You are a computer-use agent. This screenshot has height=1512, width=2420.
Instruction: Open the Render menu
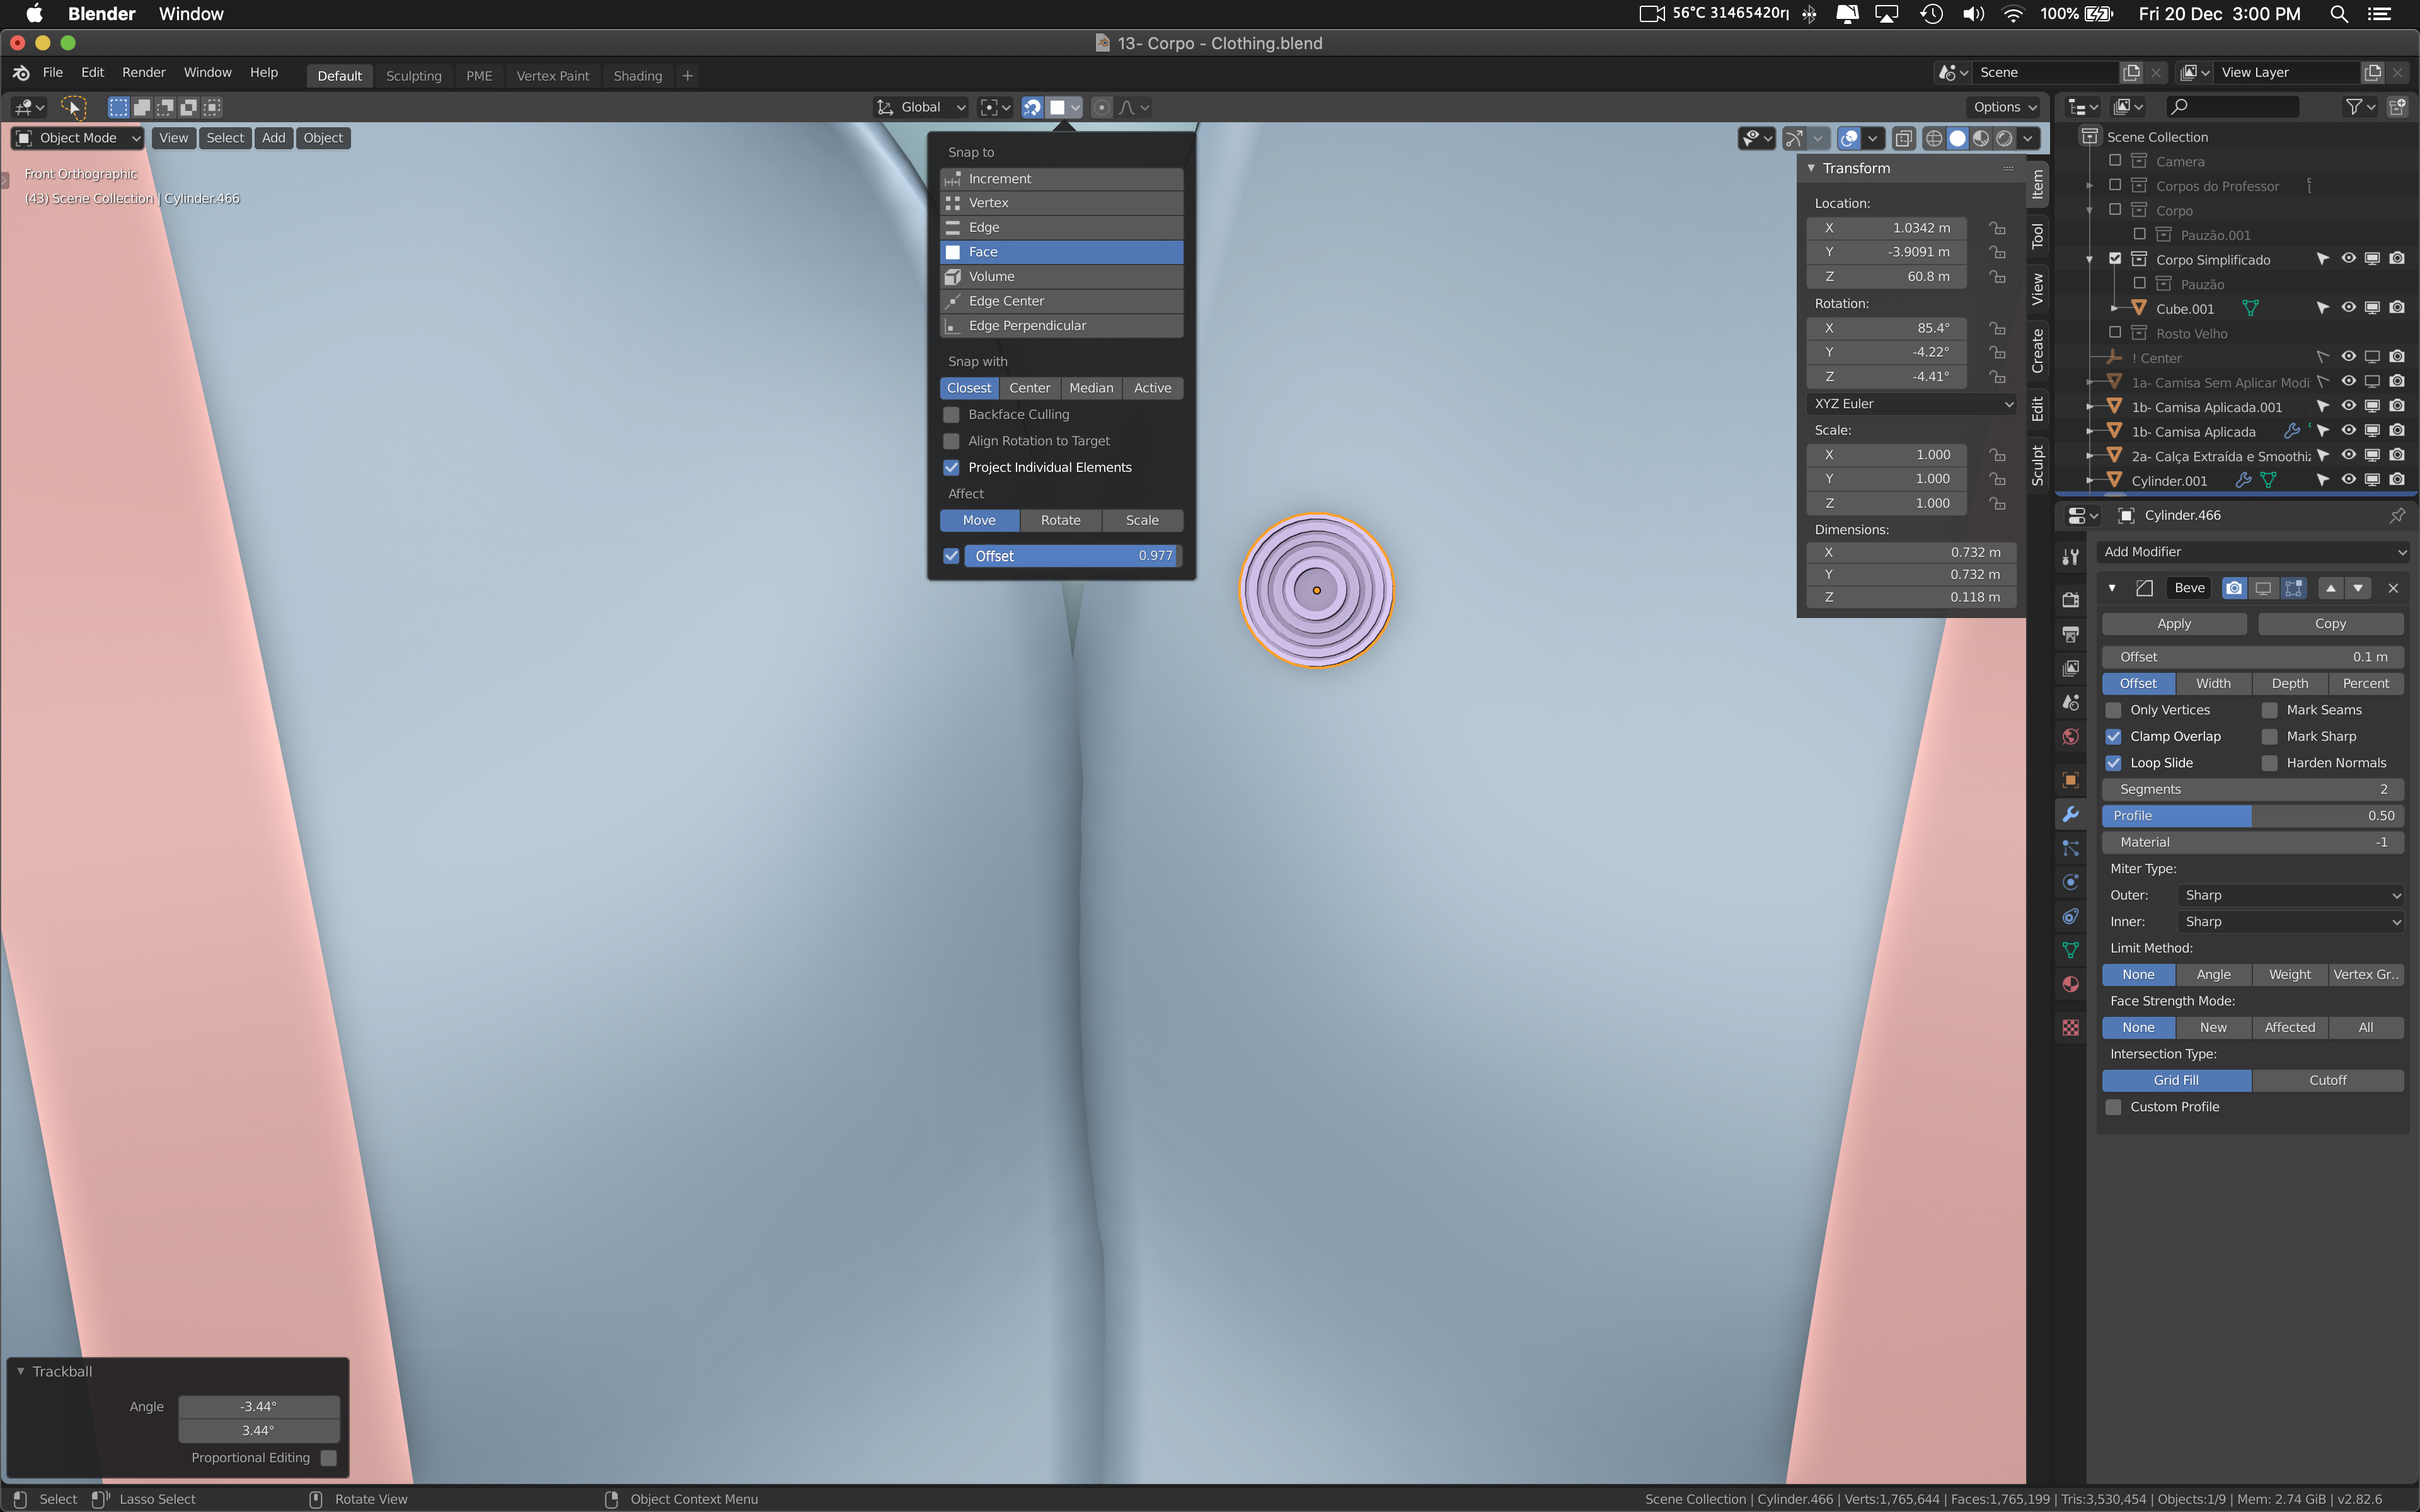(x=143, y=72)
